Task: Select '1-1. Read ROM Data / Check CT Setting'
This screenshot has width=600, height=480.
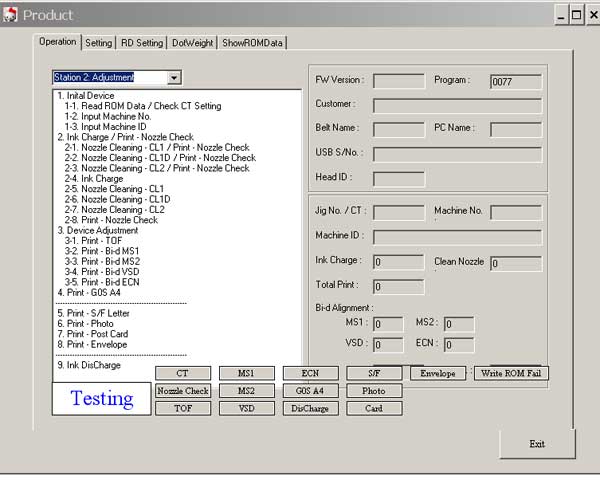Action: click(143, 106)
